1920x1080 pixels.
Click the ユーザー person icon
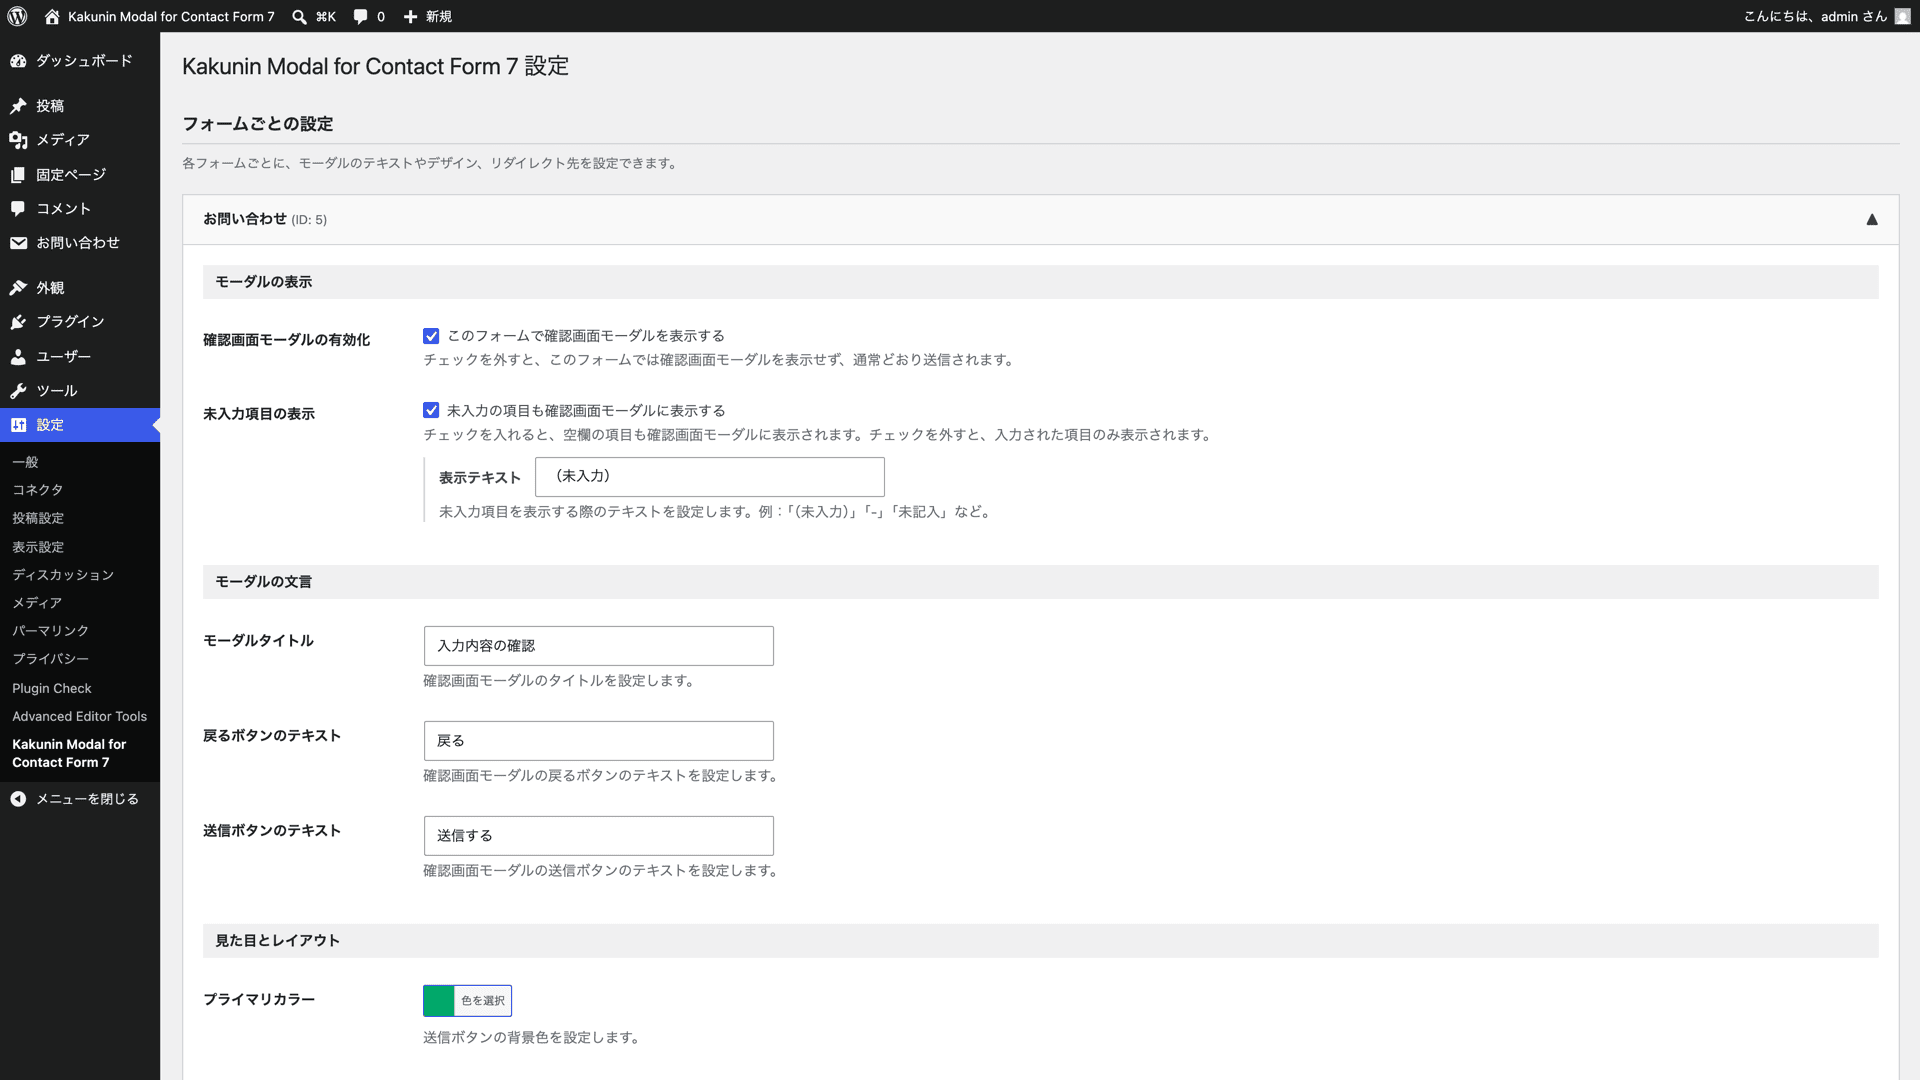(x=18, y=357)
